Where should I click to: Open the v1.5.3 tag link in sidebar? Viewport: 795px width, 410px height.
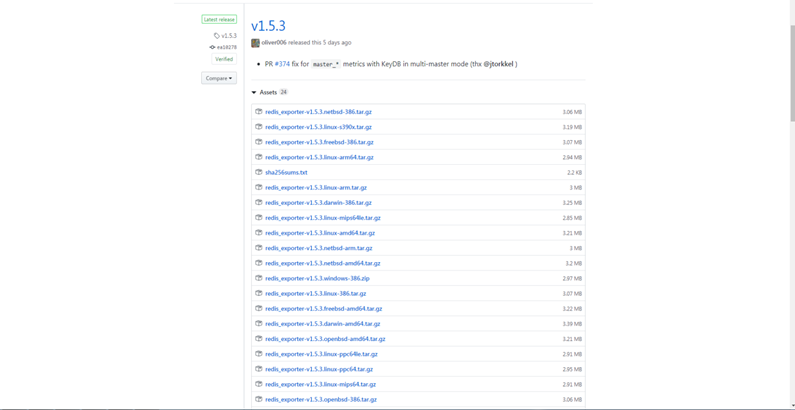coord(229,35)
